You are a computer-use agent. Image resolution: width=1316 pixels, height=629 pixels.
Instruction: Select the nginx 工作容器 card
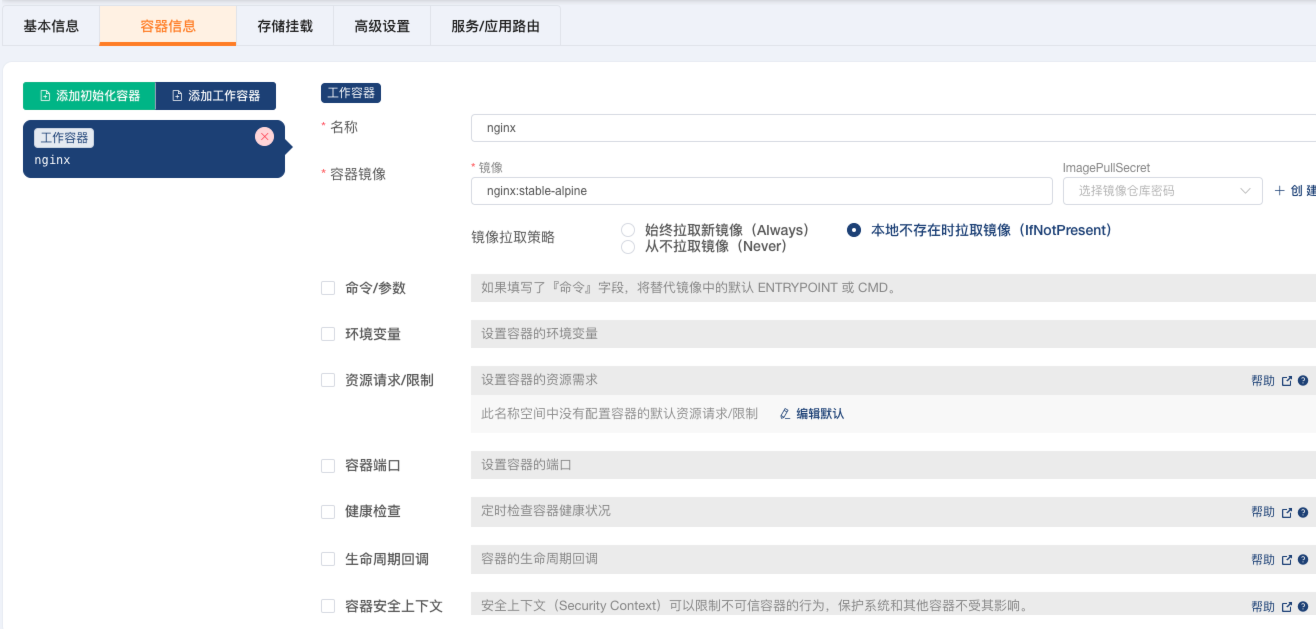153,149
